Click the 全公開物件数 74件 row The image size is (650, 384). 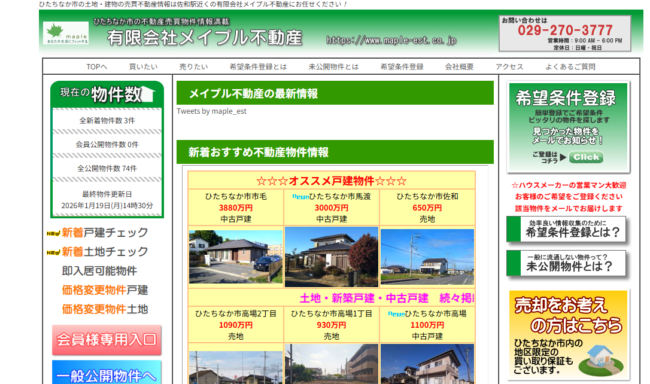pyautogui.click(x=107, y=168)
